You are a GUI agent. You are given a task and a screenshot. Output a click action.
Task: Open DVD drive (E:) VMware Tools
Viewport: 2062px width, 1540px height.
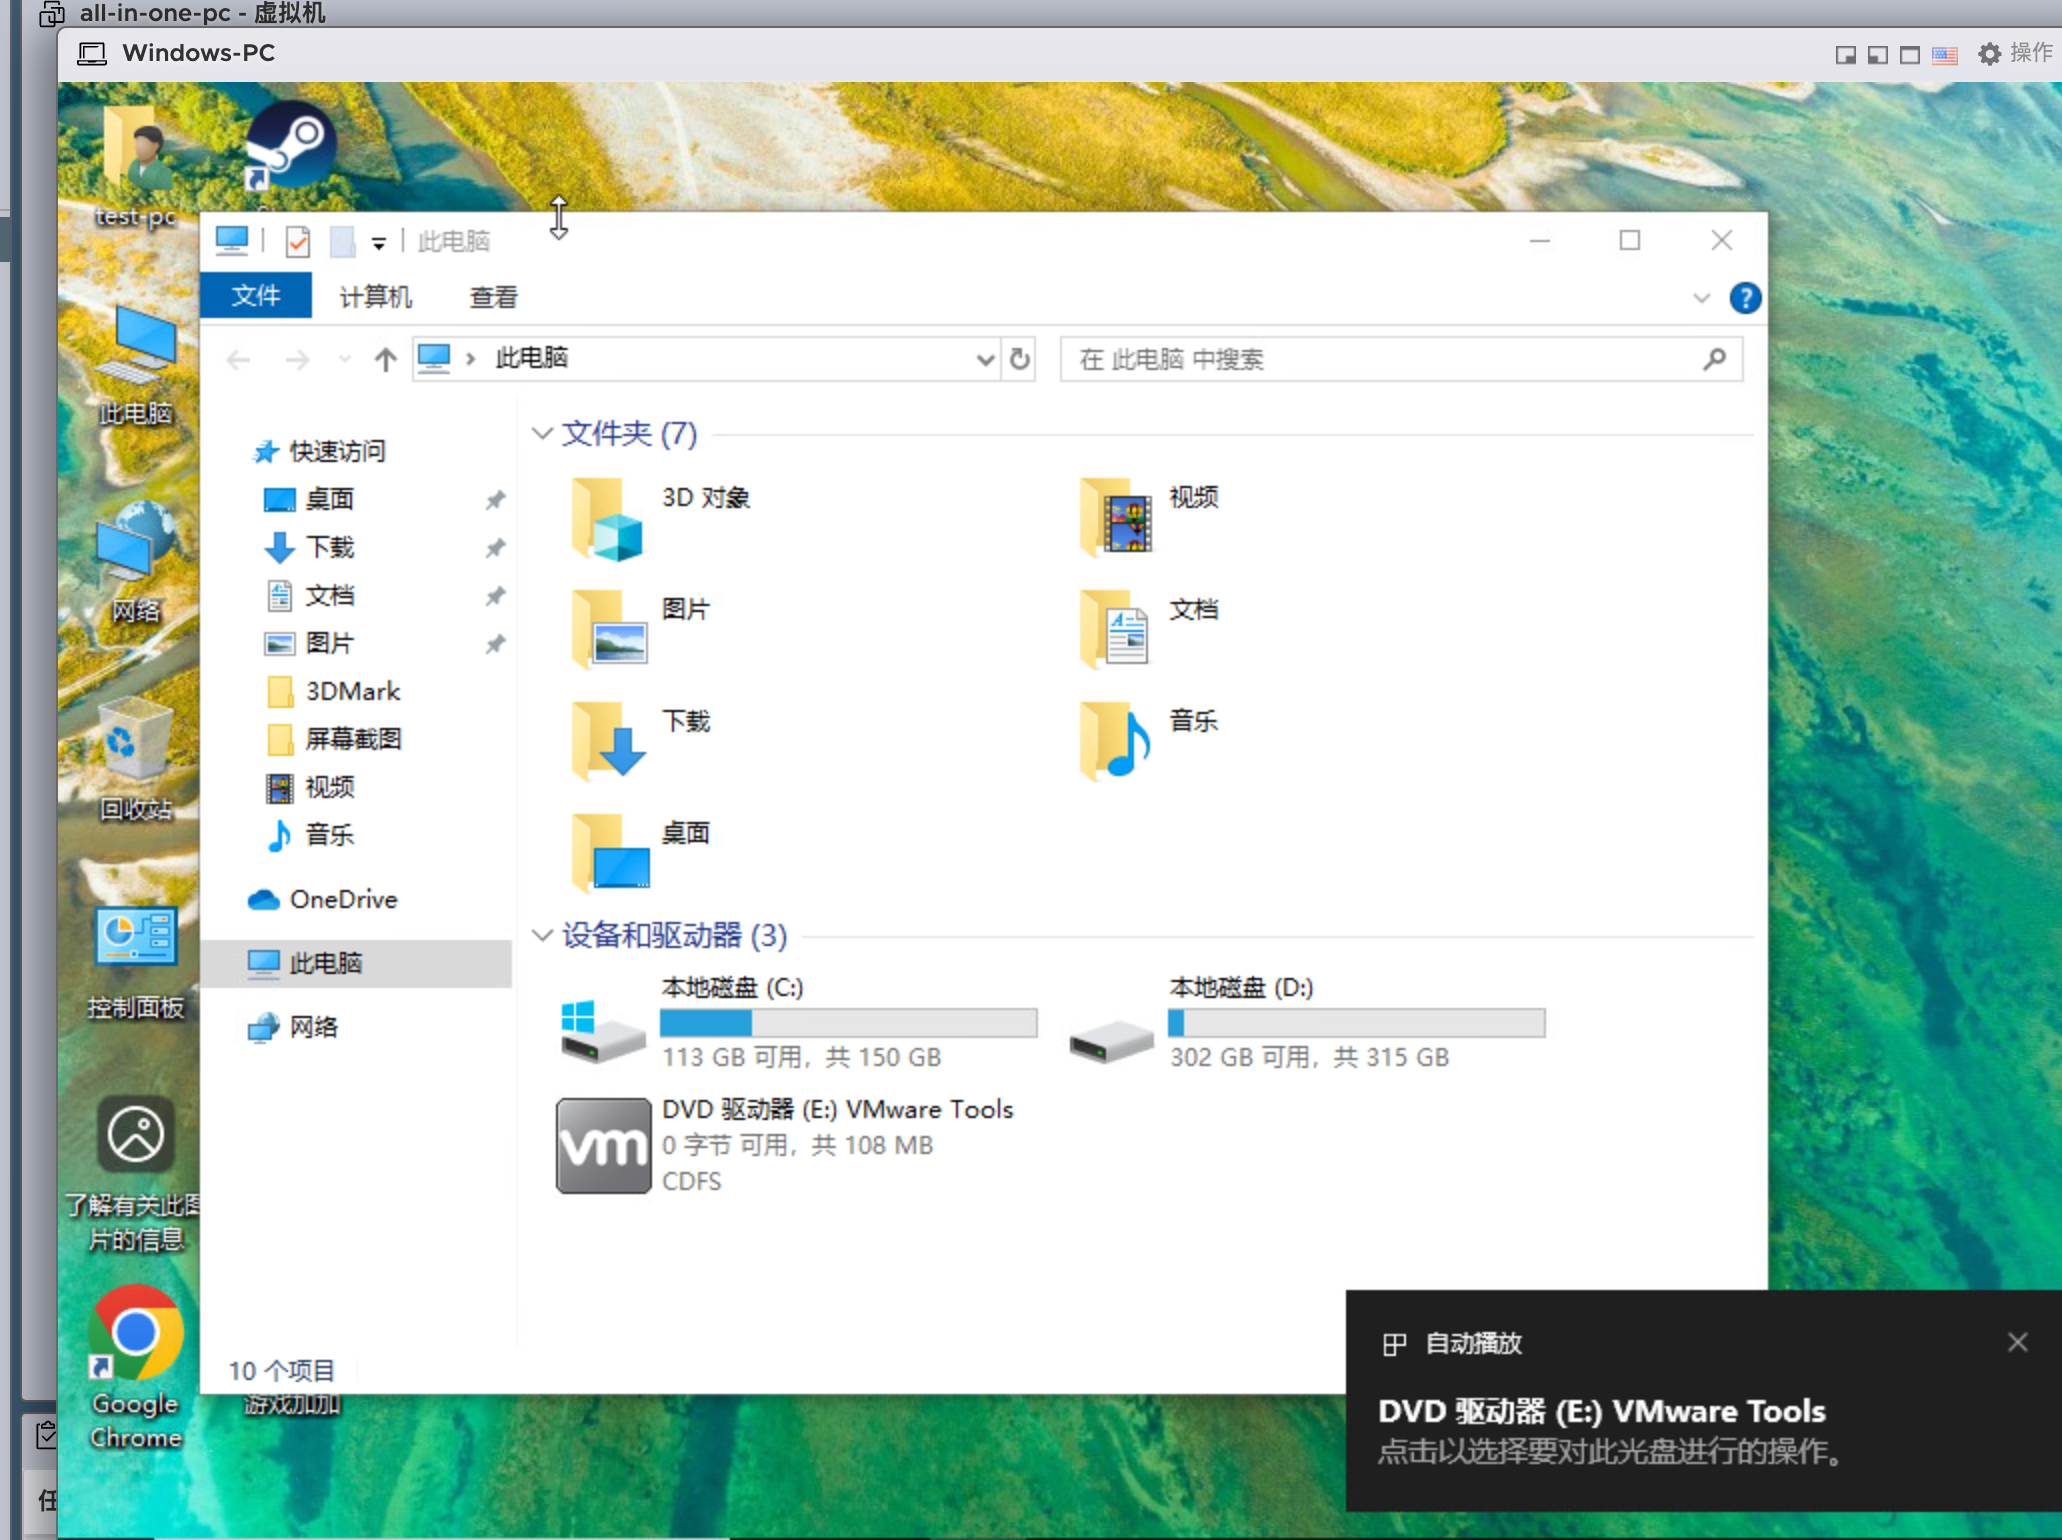(604, 1145)
